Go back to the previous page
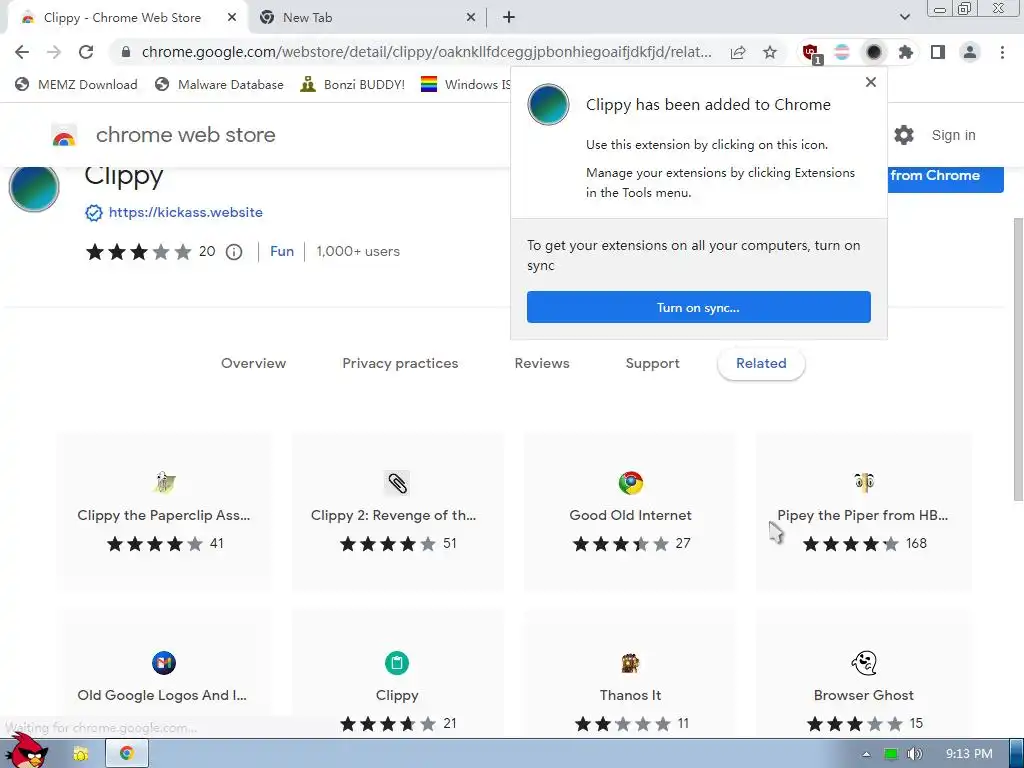 point(22,52)
